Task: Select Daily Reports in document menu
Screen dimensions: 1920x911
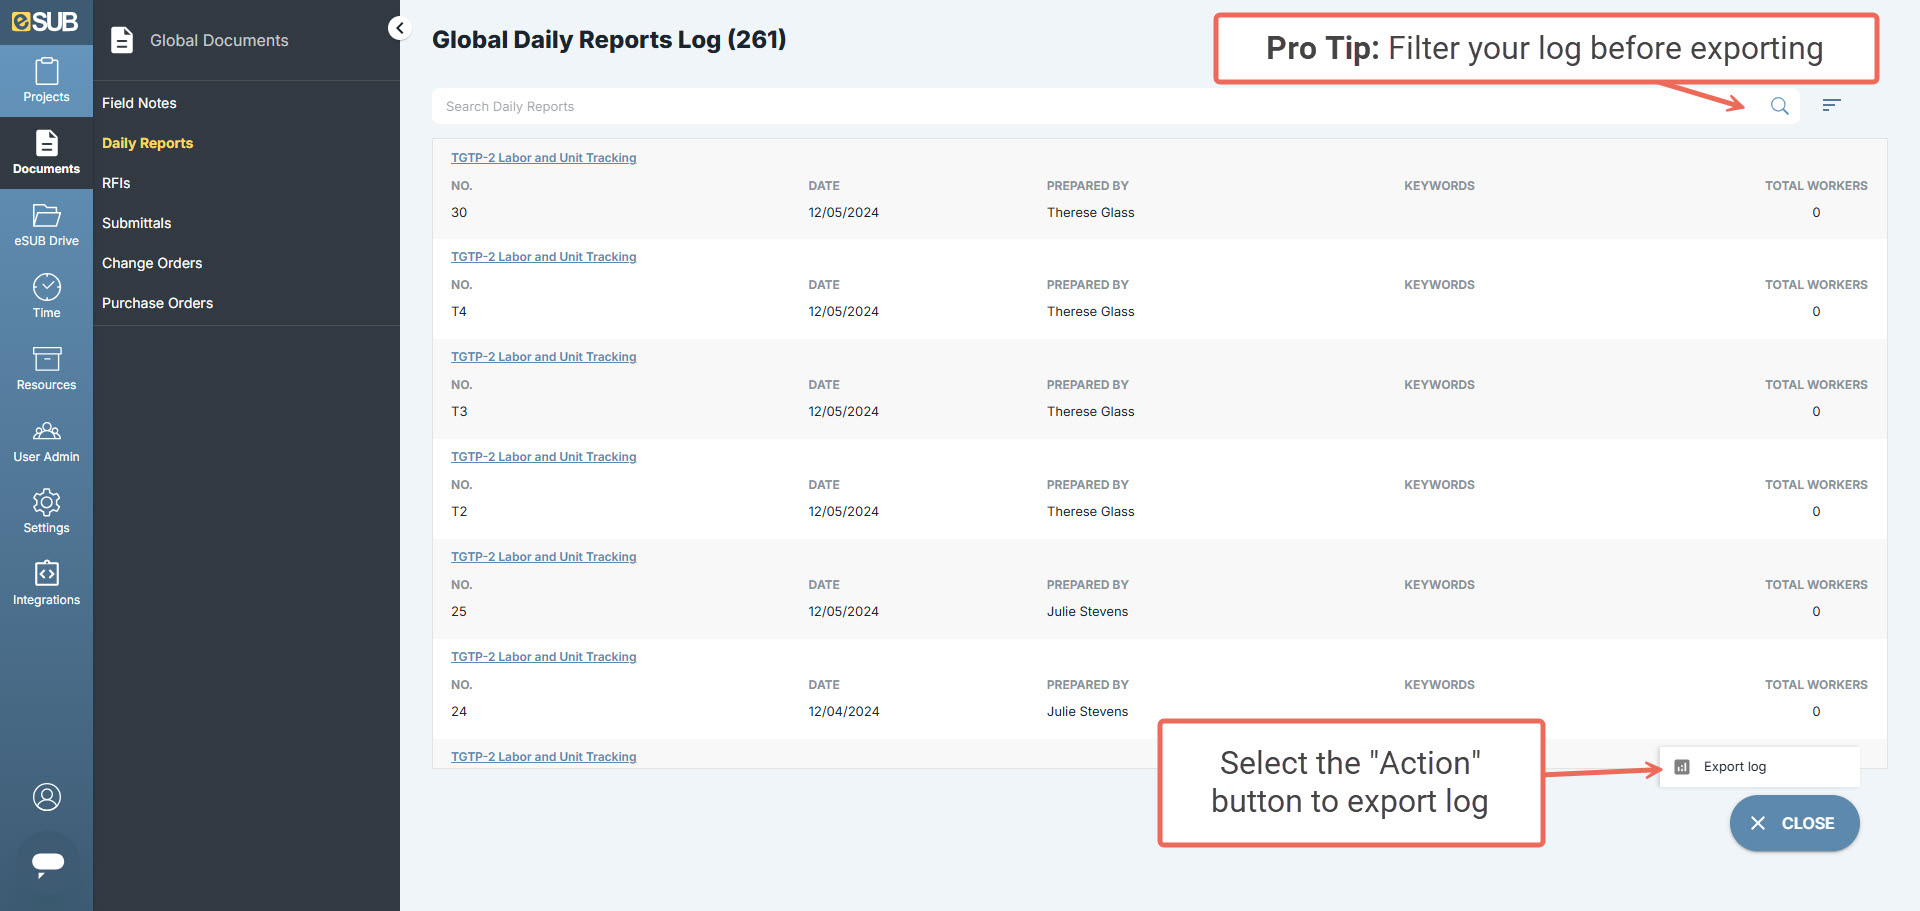Action: coord(147,143)
